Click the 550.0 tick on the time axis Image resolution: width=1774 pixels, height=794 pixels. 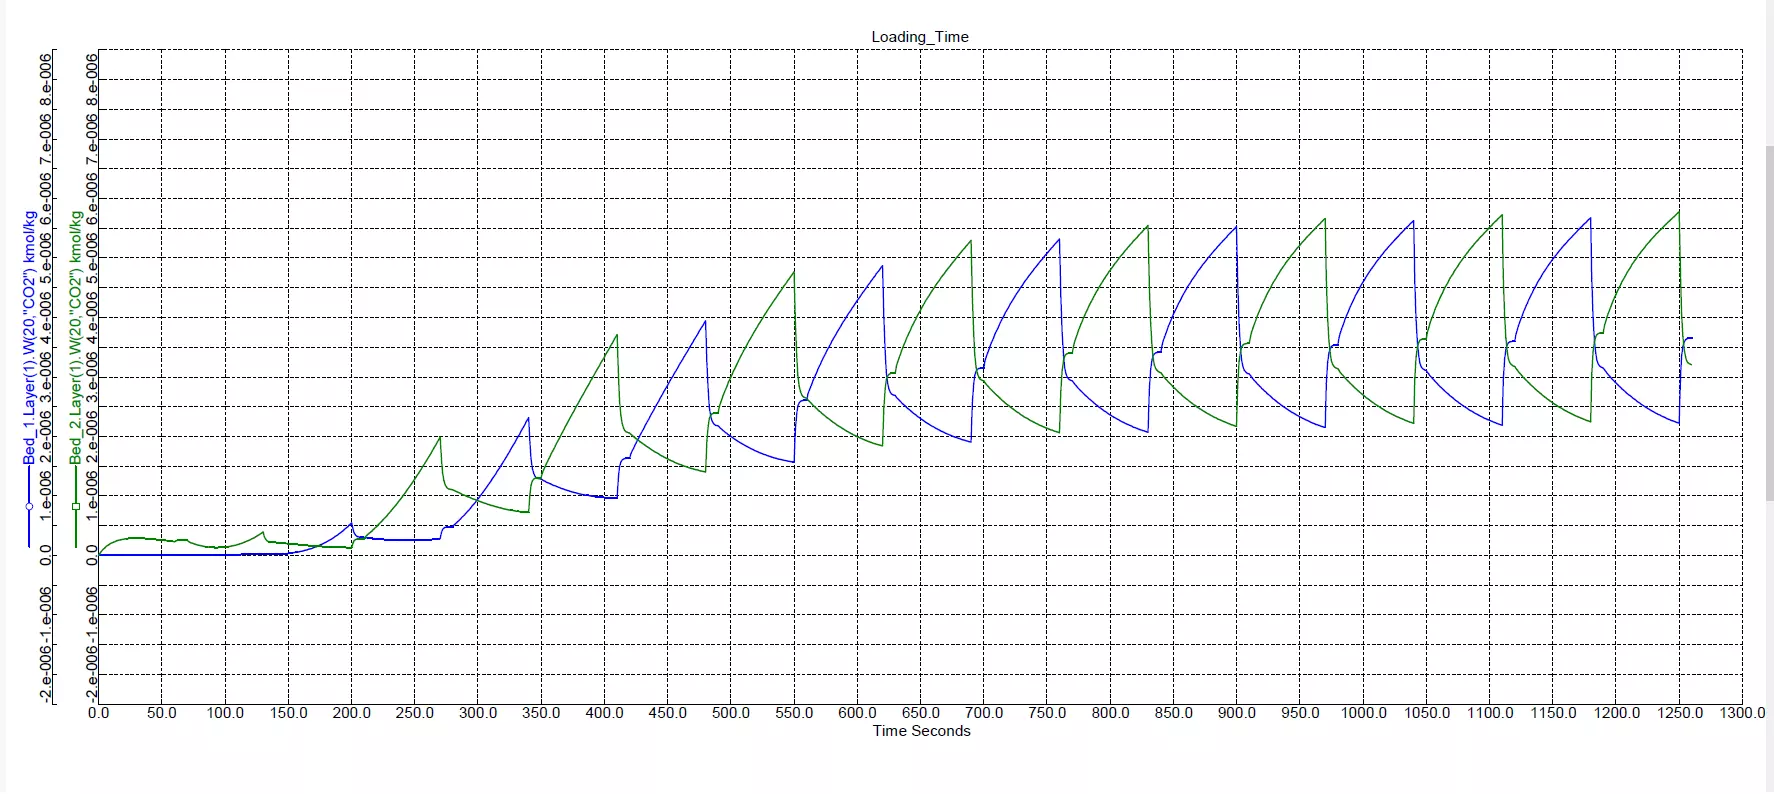pos(794,713)
